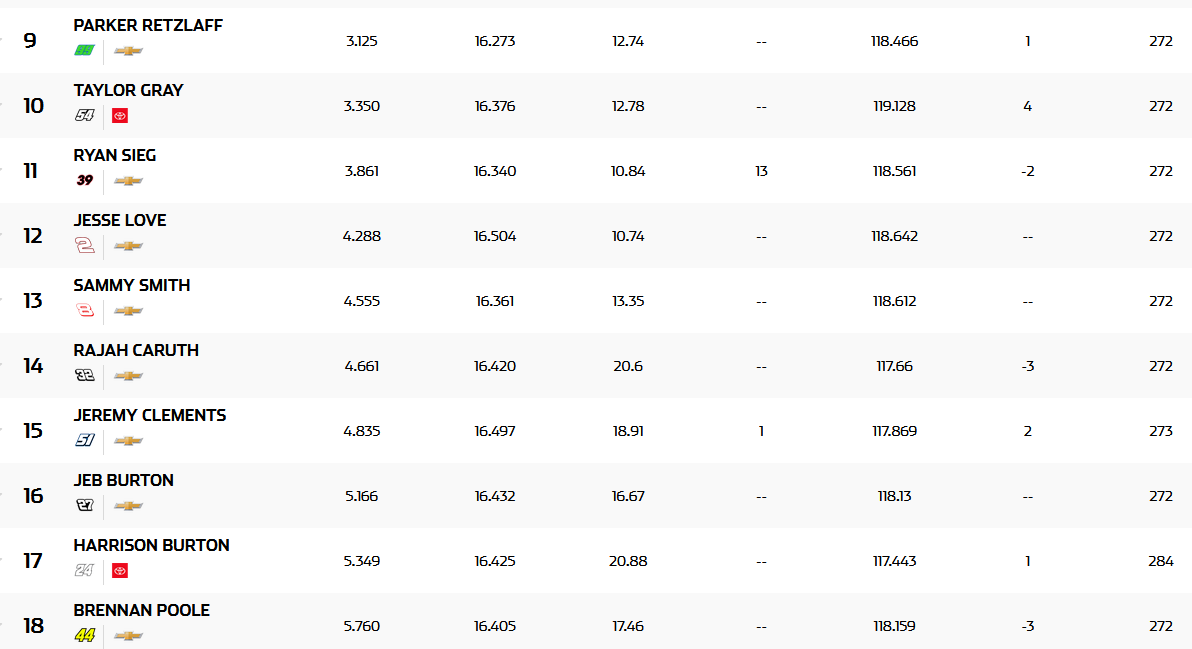This screenshot has height=649, width=1192.
Task: Click the Toyota logo beside Harrison Burton
Action: tap(120, 571)
